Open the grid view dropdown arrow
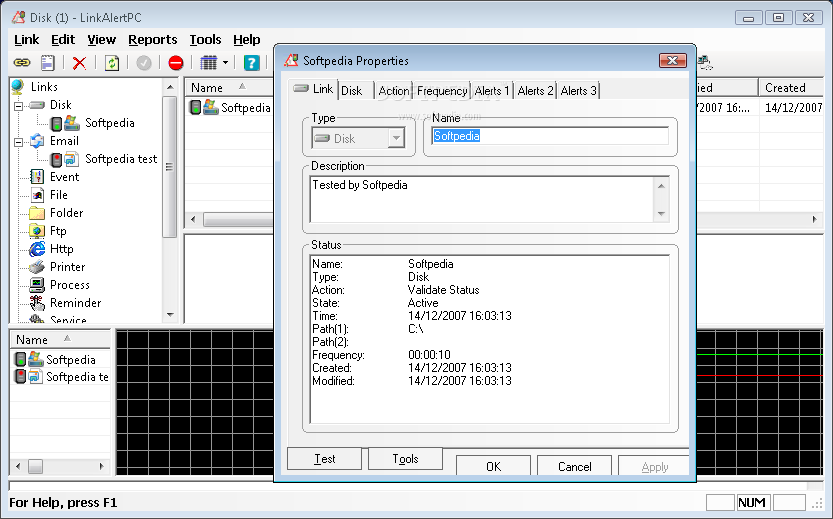This screenshot has width=833, height=519. click(x=225, y=63)
